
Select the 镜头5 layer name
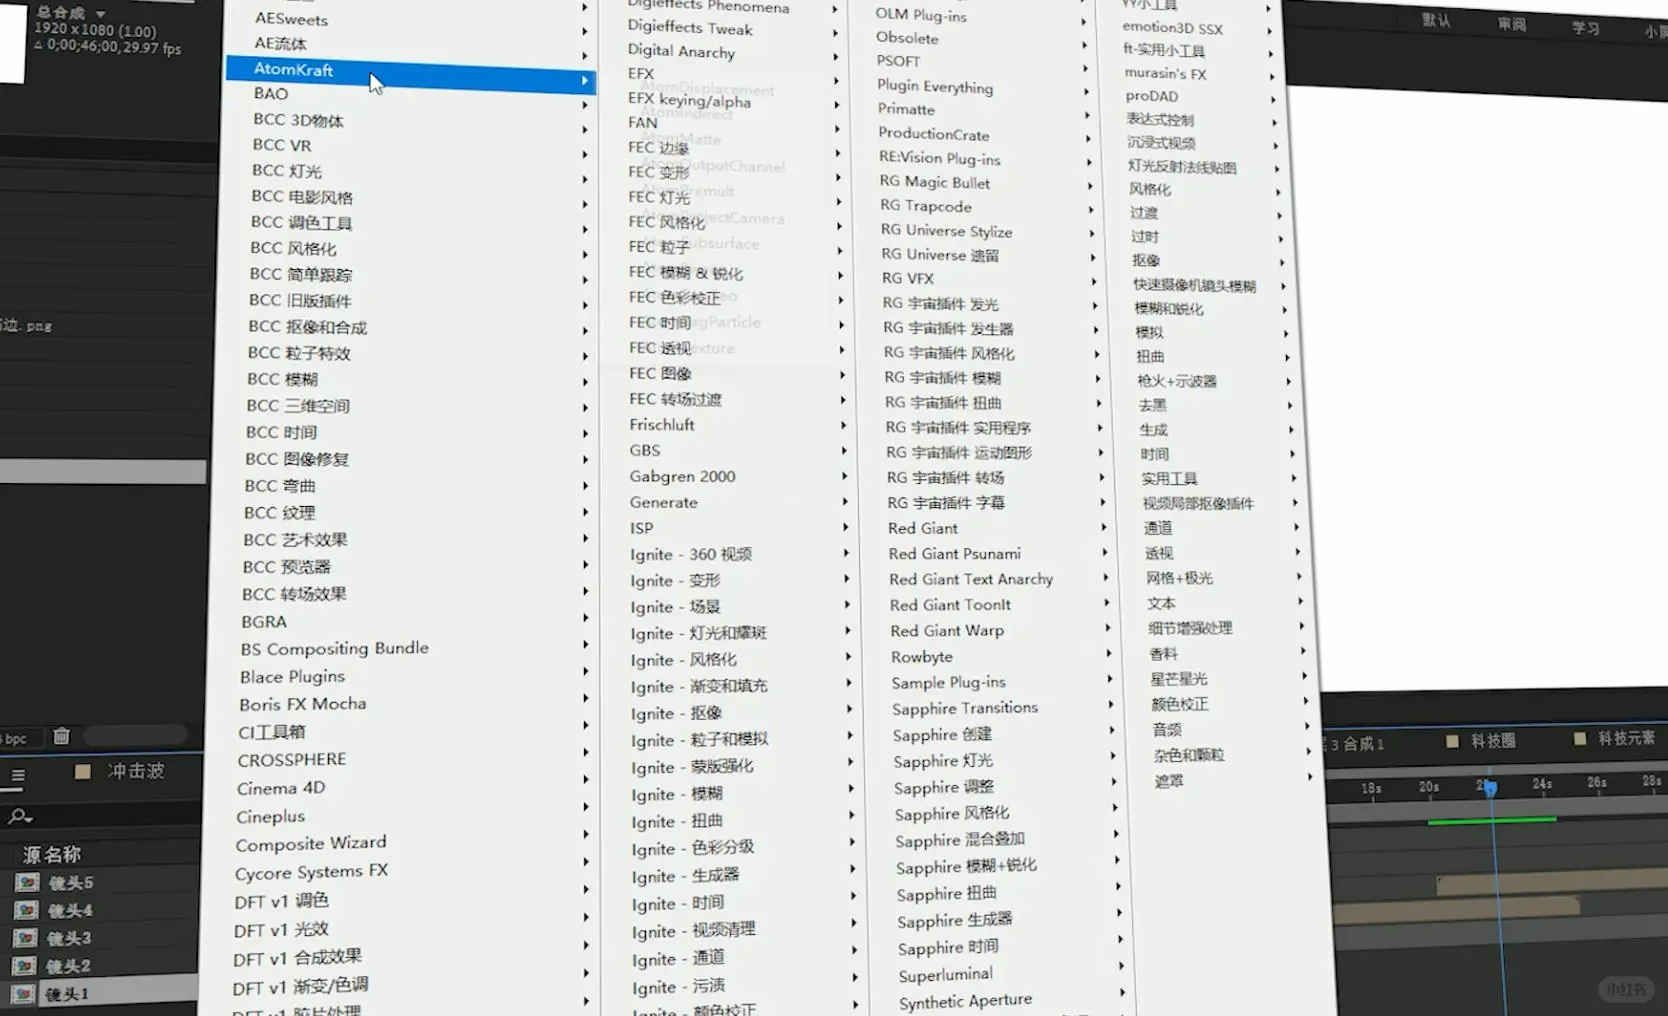pyautogui.click(x=71, y=883)
